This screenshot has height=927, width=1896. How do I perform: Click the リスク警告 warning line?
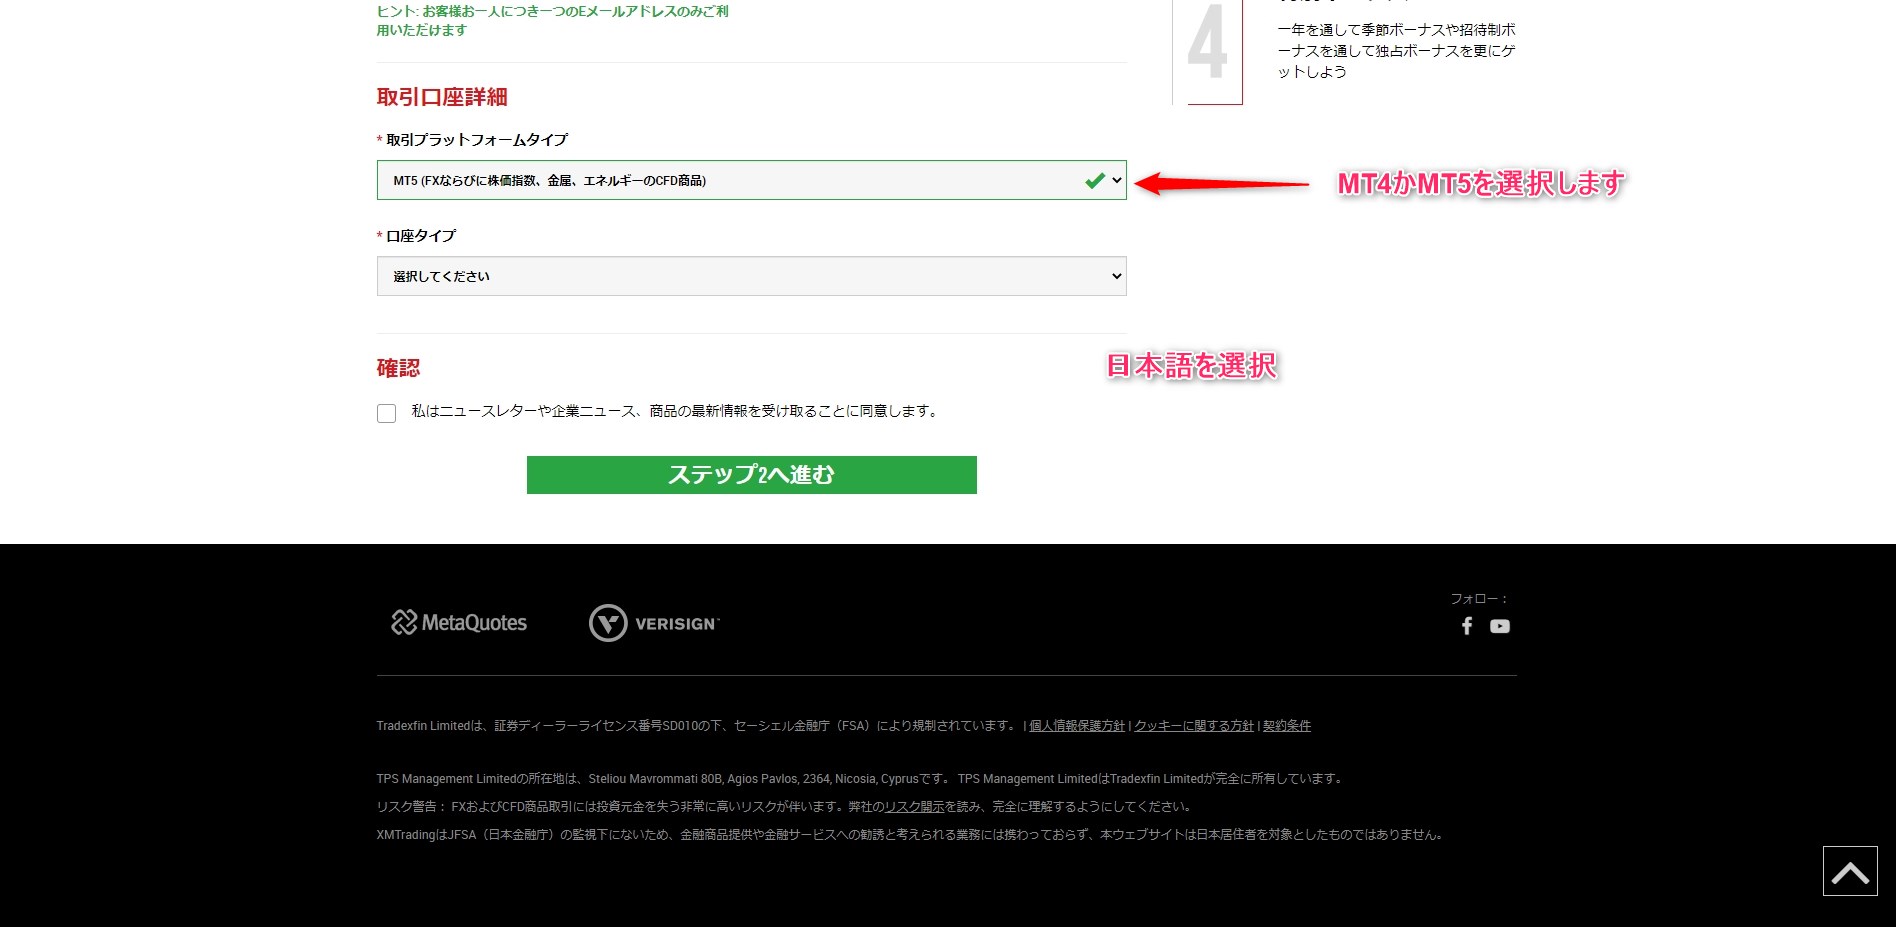(786, 807)
